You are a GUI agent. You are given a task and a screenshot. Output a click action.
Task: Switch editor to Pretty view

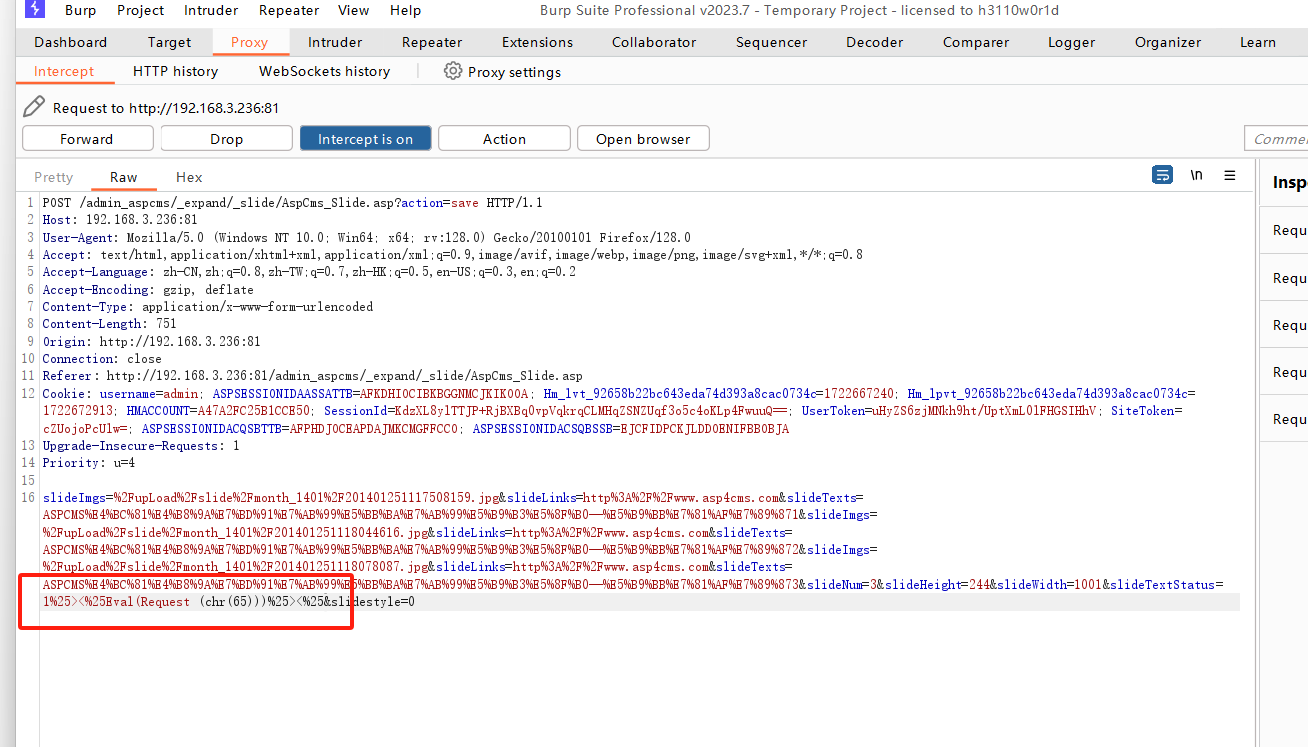coord(54,177)
